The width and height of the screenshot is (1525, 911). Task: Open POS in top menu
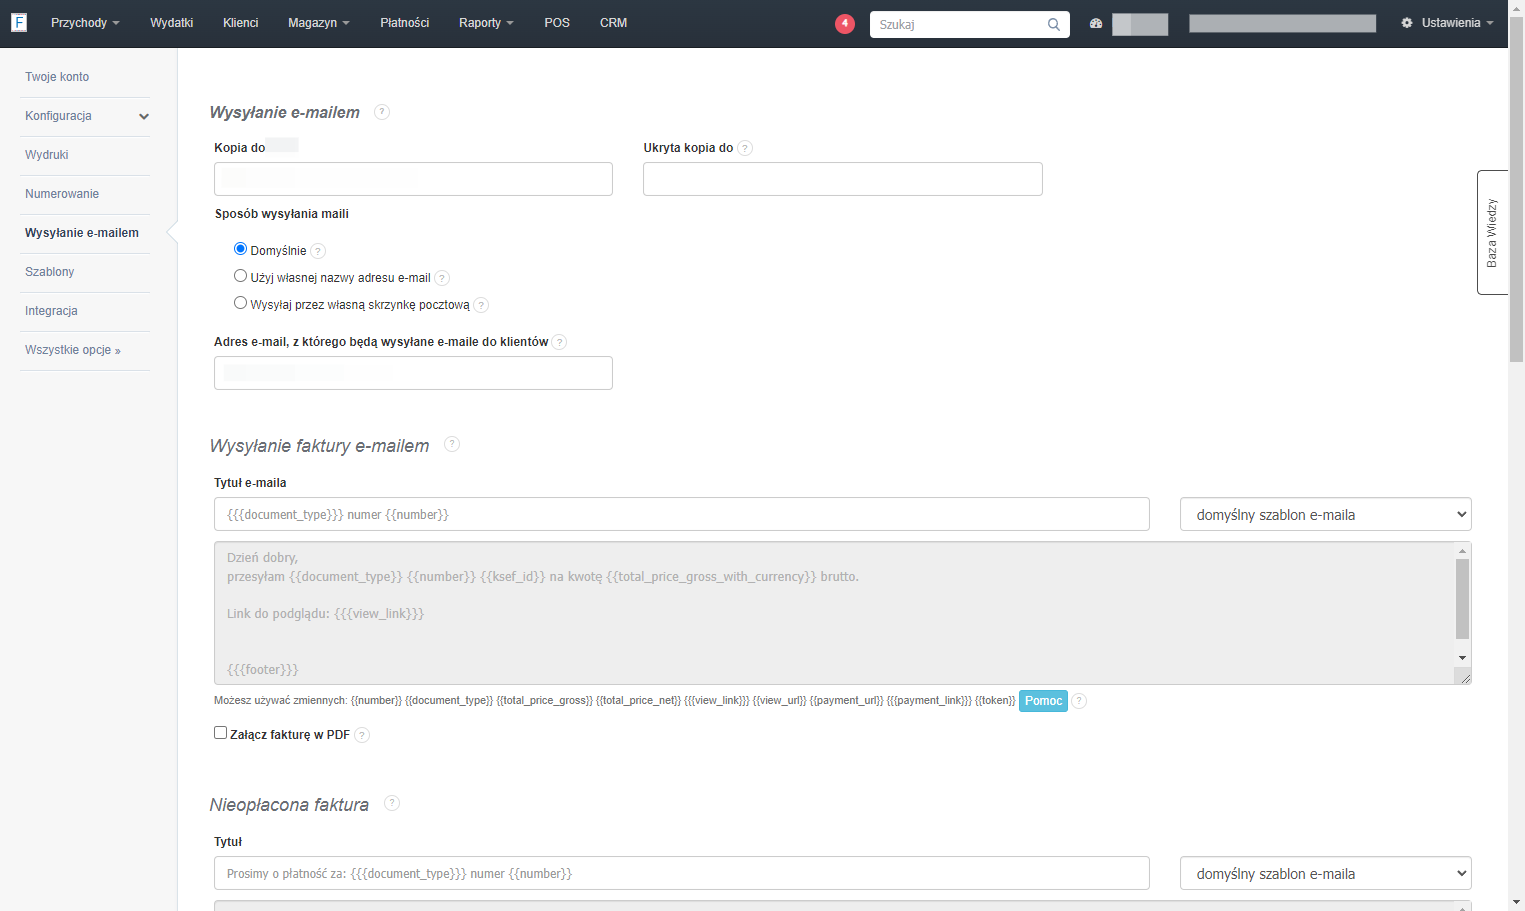[x=557, y=23]
